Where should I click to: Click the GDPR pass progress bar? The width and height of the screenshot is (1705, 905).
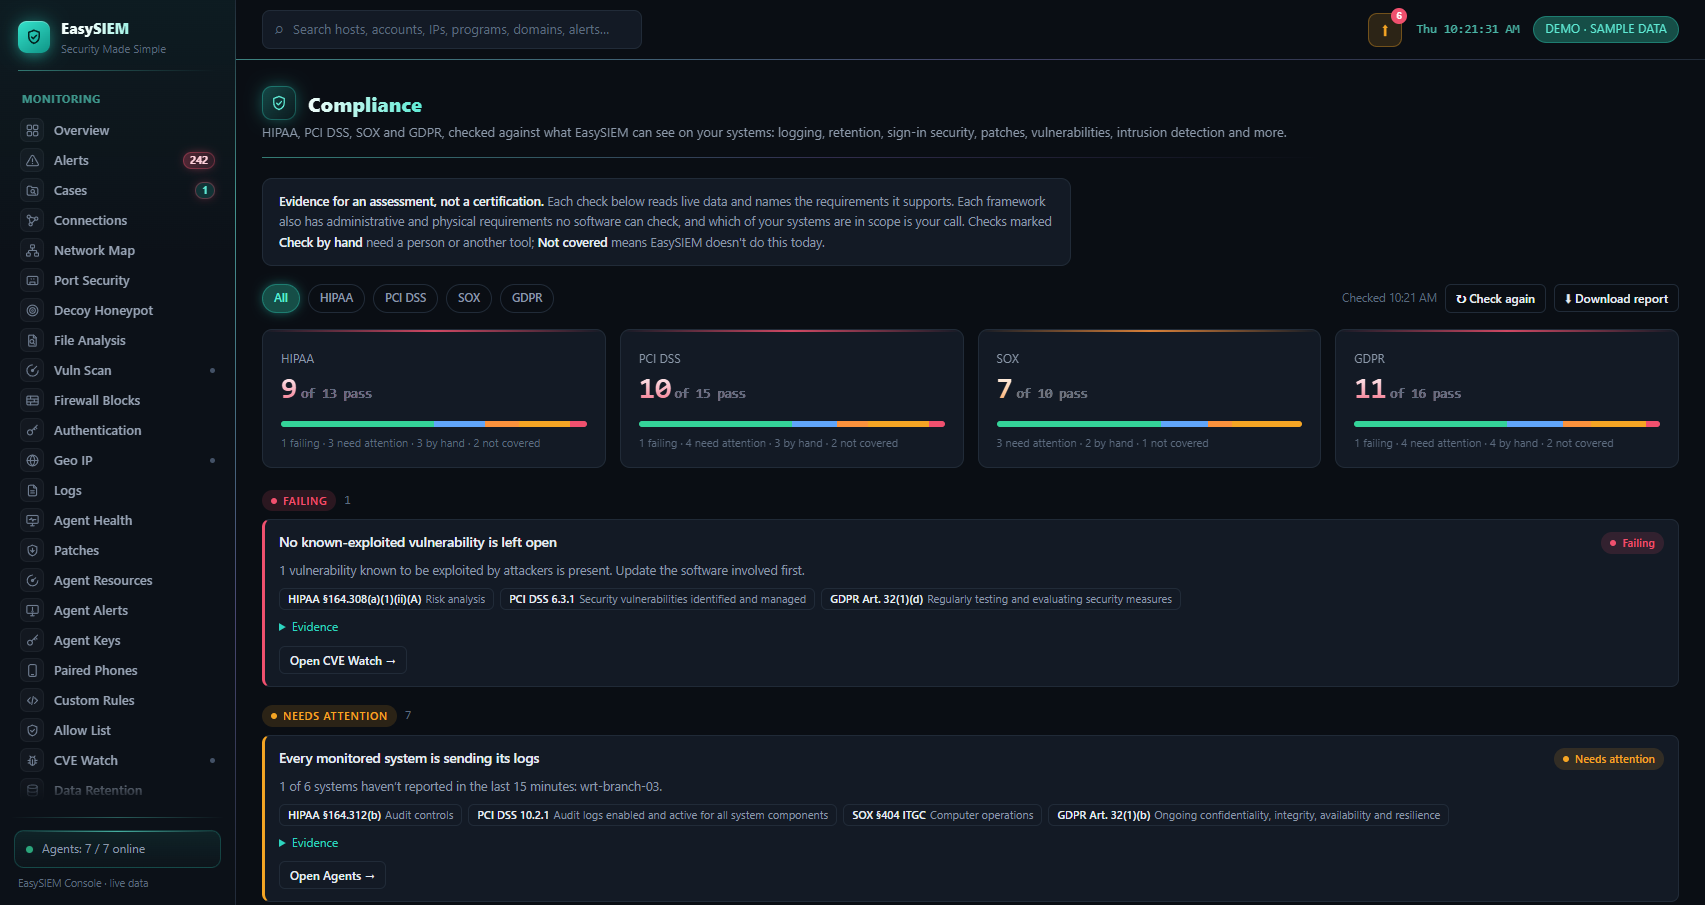click(x=1507, y=424)
